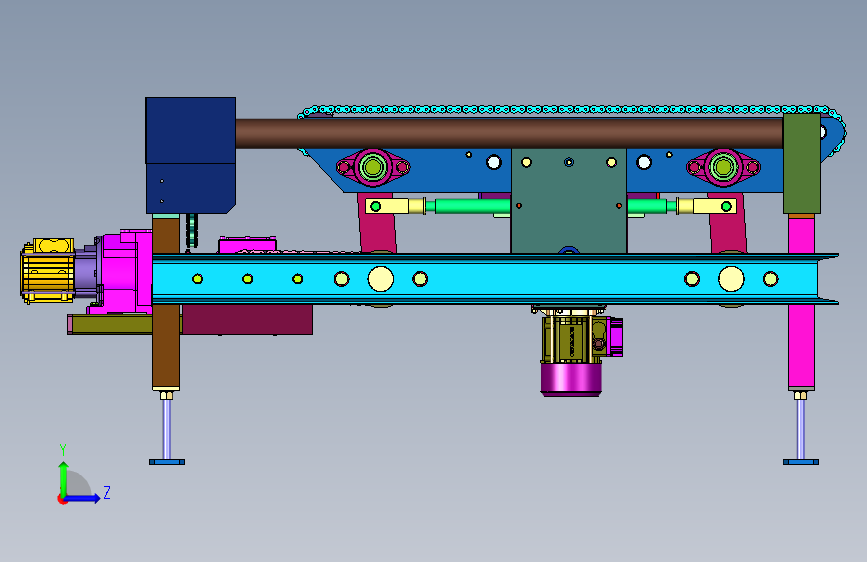Click the "Z" axis label
867x562 pixels.
coord(107,492)
